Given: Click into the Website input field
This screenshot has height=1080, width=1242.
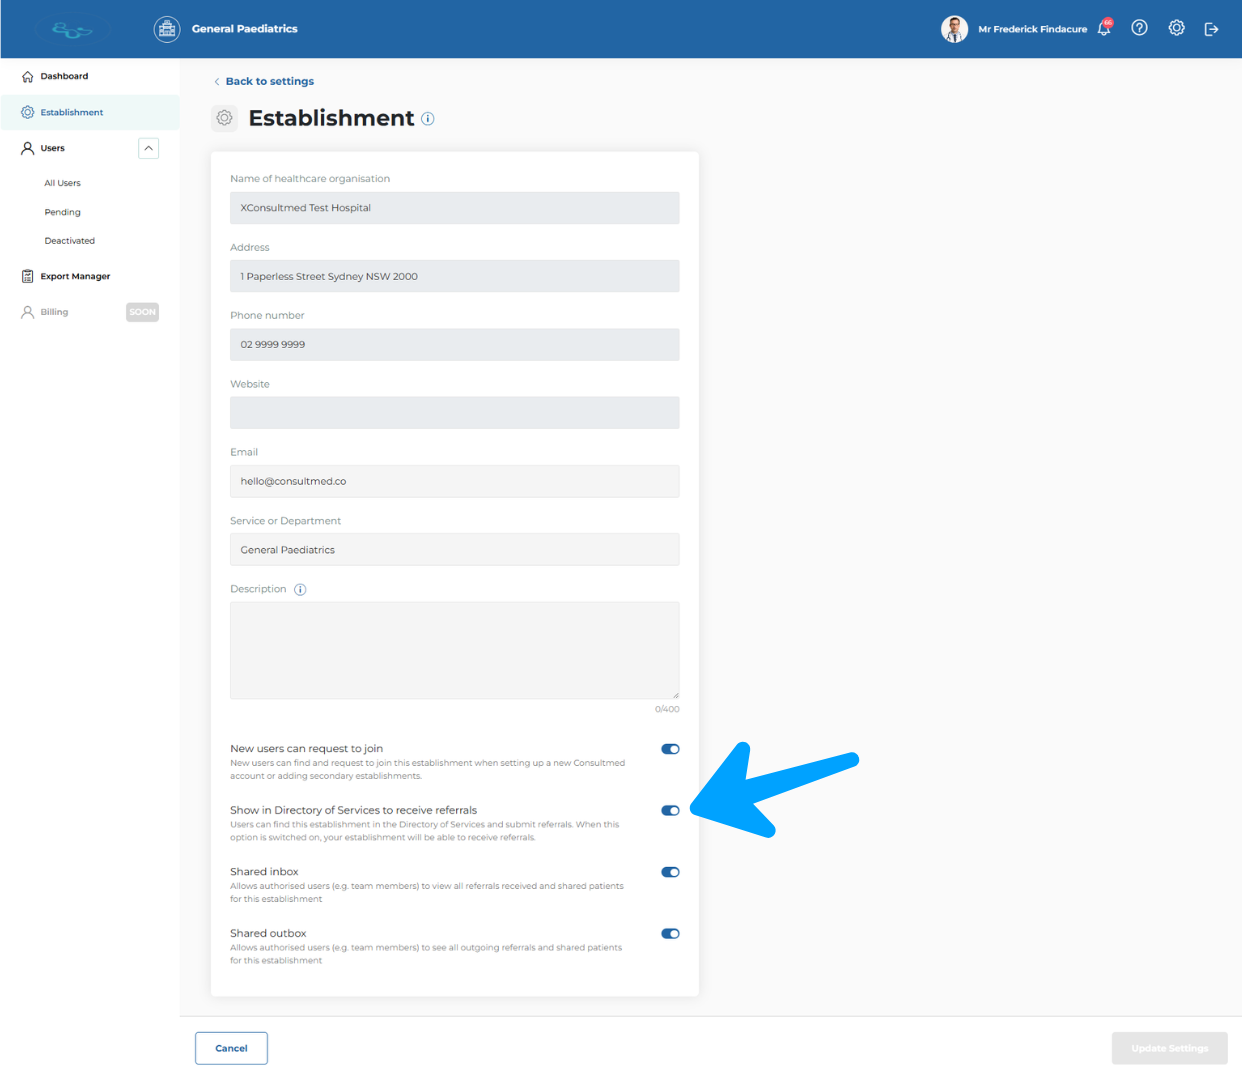Looking at the screenshot, I should tap(454, 413).
